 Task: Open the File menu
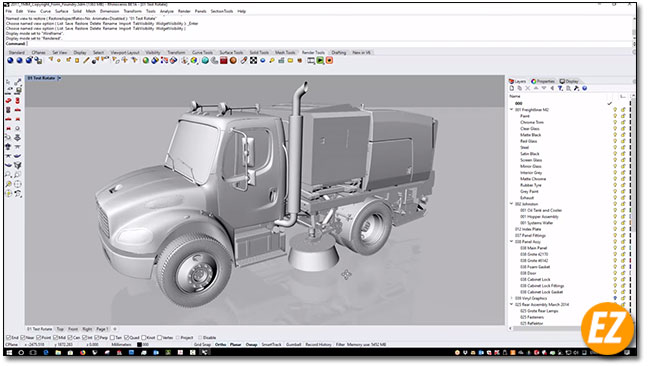(x=9, y=11)
